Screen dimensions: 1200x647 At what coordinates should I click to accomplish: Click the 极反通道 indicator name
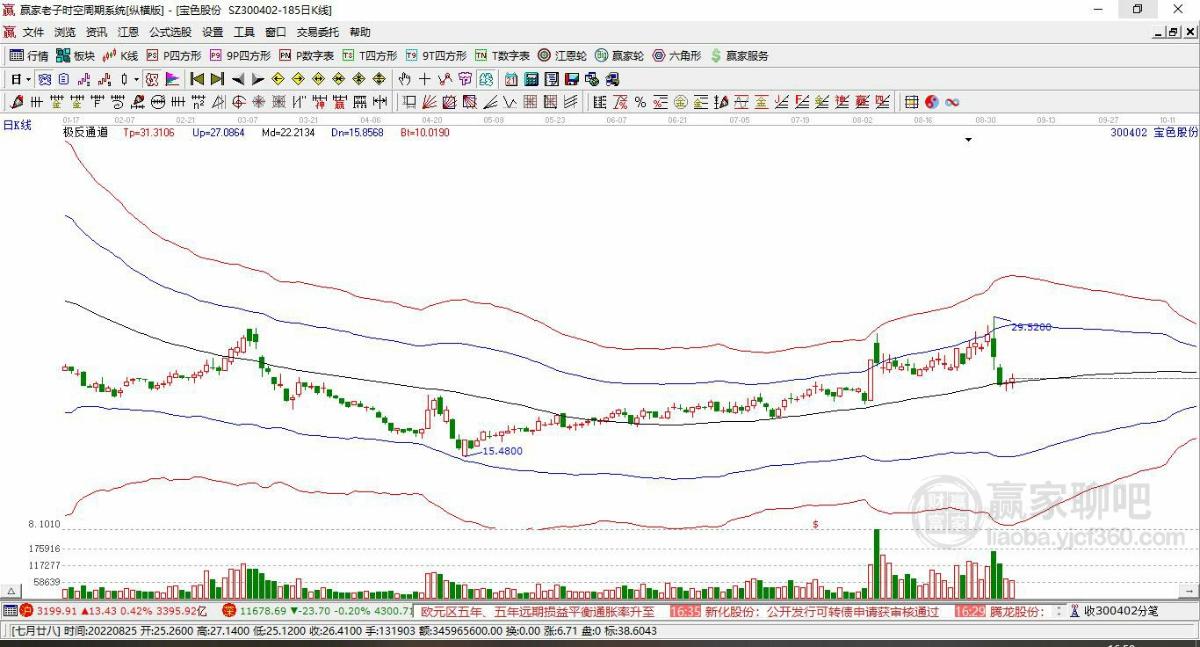85,131
